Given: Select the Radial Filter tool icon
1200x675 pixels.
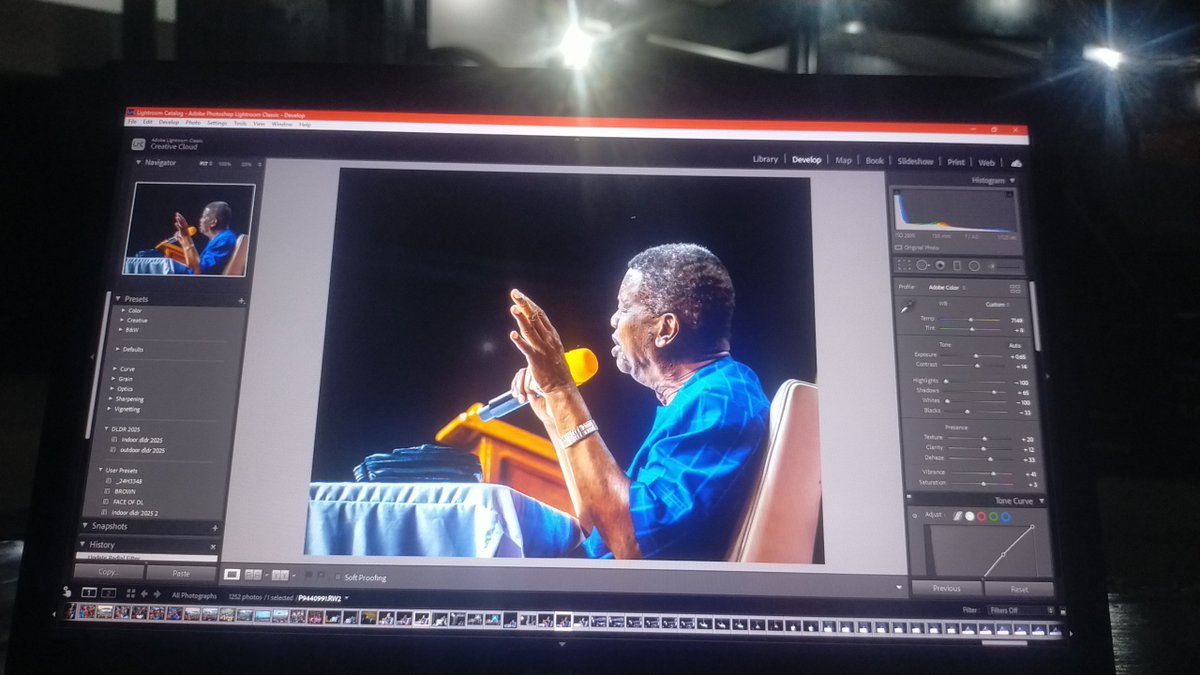Looking at the screenshot, I should click(x=974, y=266).
